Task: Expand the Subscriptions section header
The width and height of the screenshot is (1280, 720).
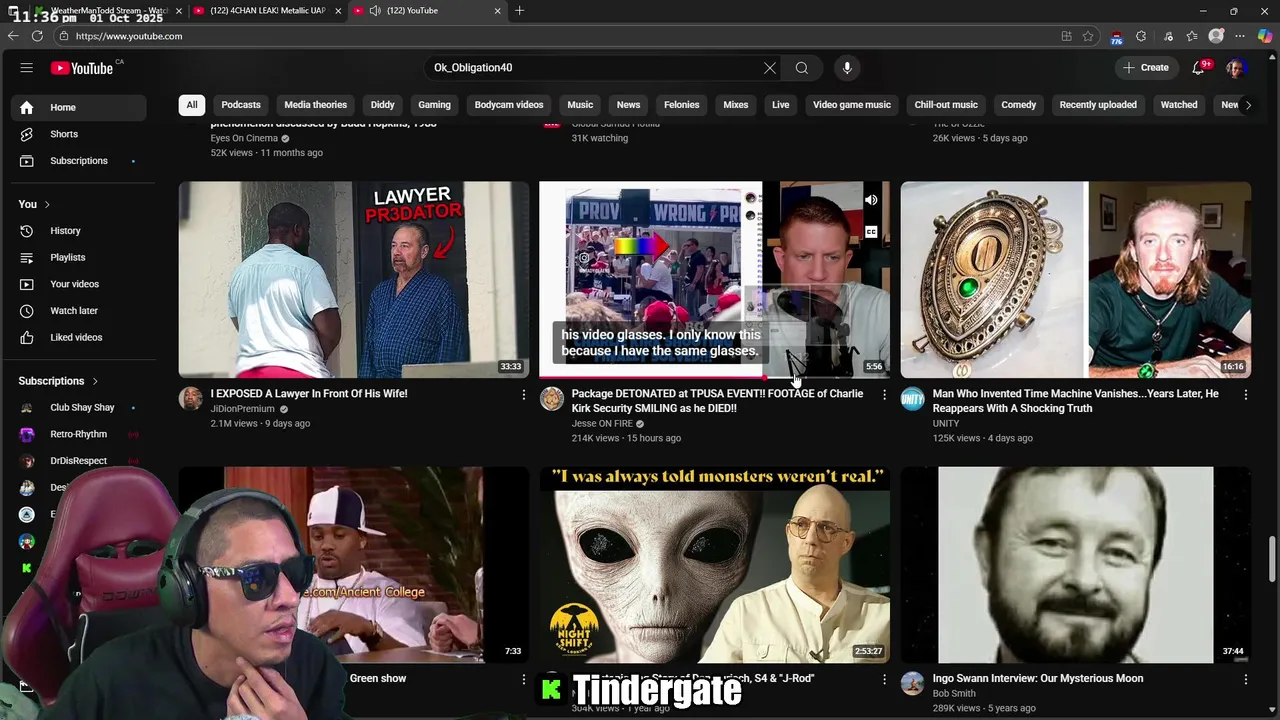Action: coord(58,381)
